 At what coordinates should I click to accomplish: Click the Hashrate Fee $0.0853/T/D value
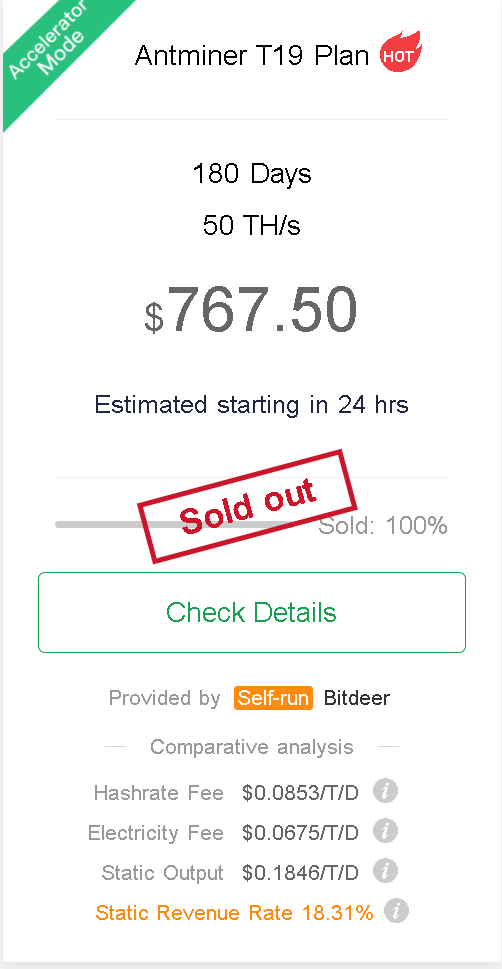[x=300, y=792]
